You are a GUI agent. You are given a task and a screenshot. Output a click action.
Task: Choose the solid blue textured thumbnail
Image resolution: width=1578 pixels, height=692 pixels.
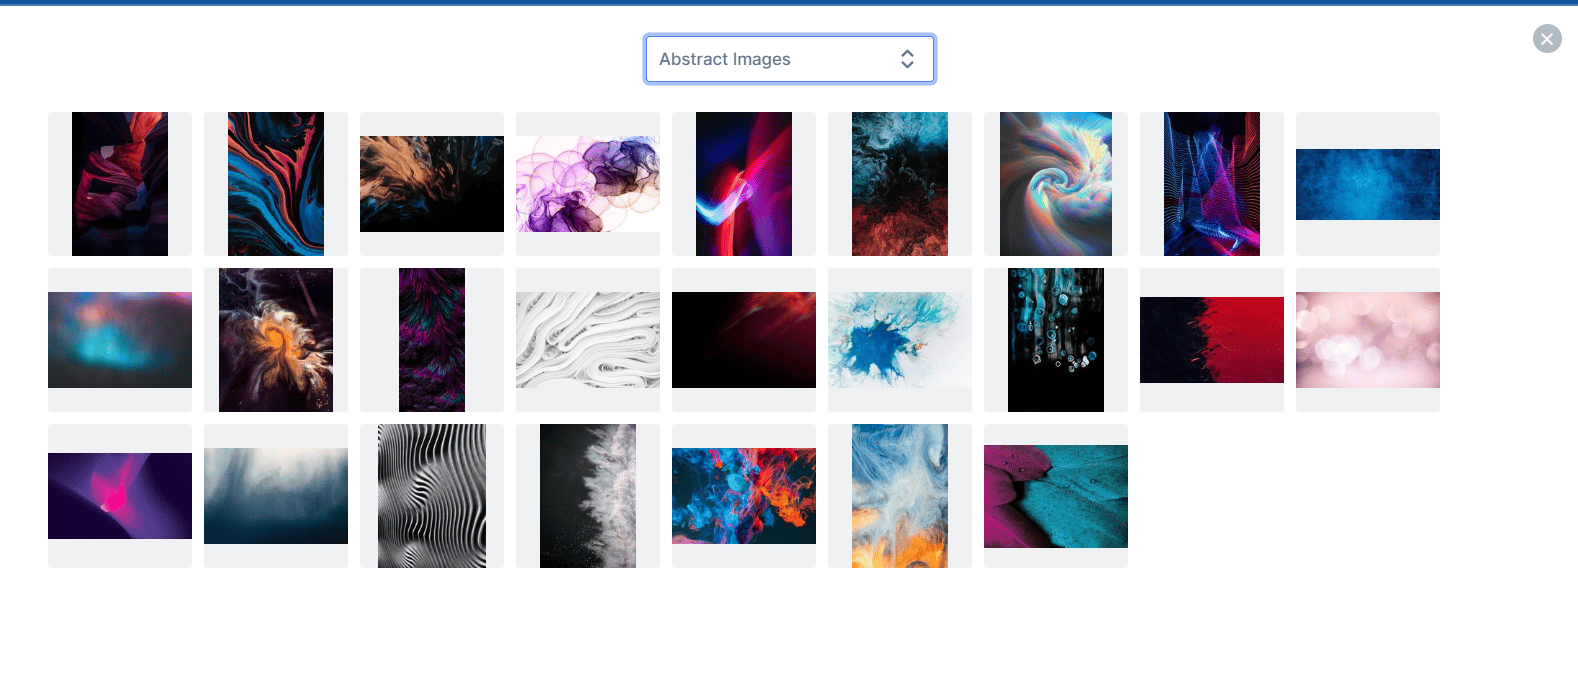[1368, 184]
